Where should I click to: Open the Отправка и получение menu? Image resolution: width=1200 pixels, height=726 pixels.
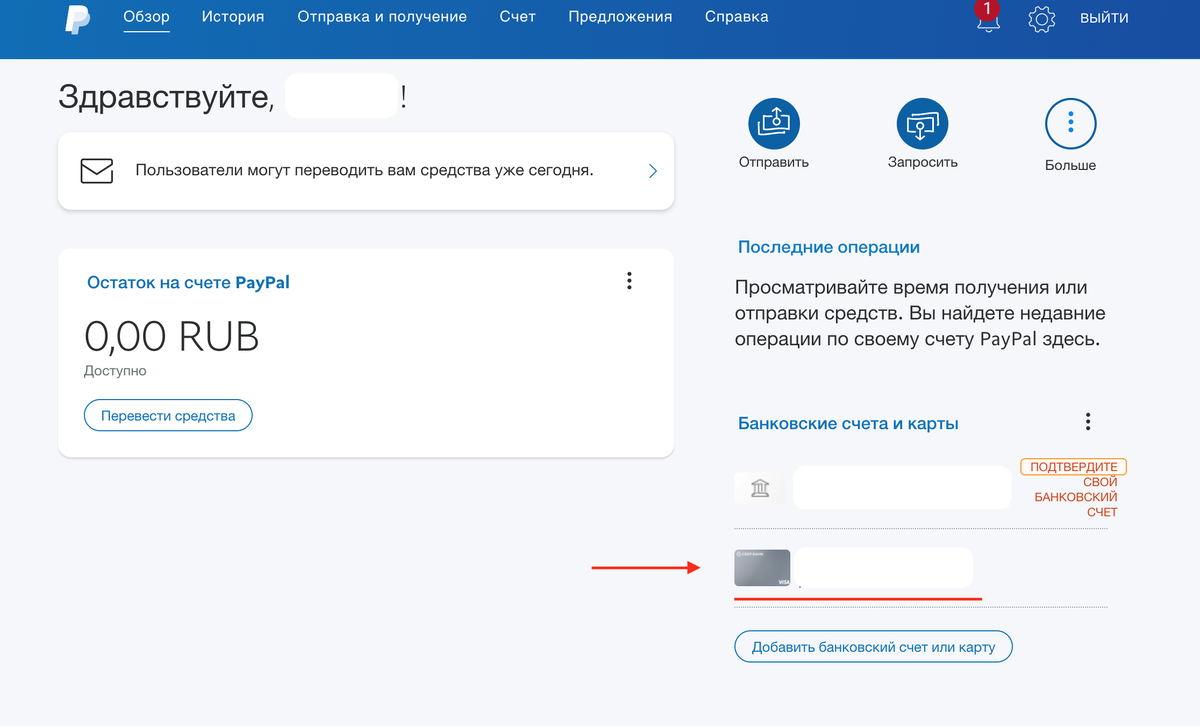click(x=381, y=16)
